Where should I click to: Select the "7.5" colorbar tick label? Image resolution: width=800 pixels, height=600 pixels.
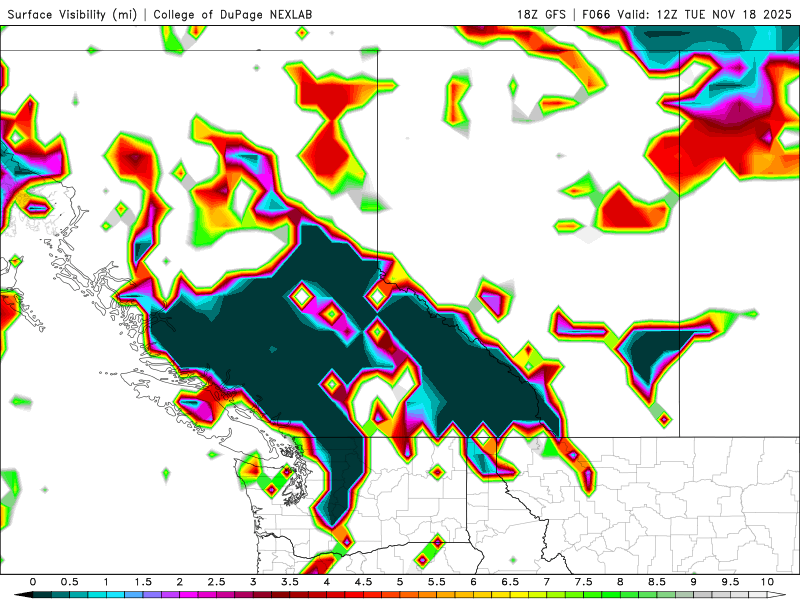pyautogui.click(x=584, y=582)
